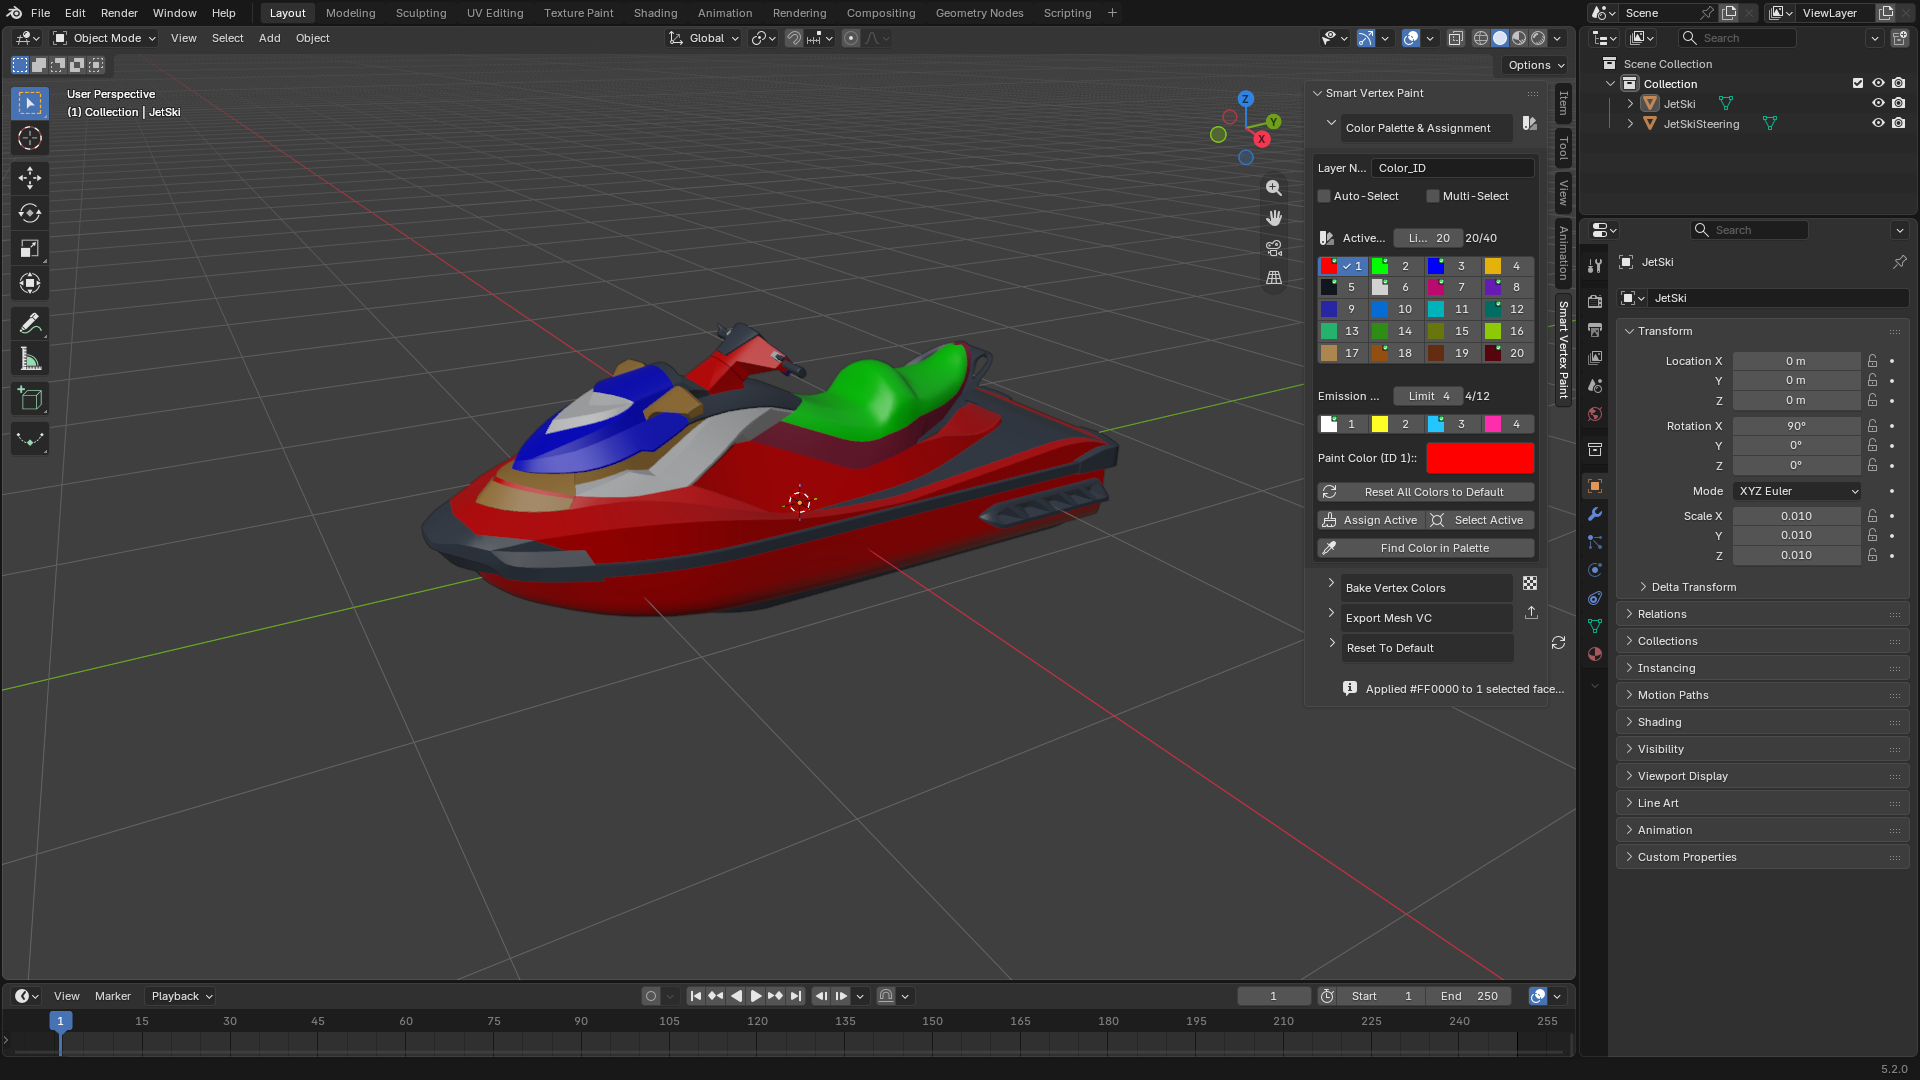Image resolution: width=1920 pixels, height=1080 pixels.
Task: Open the Object Data mesh properties tab
Action: tap(1595, 626)
